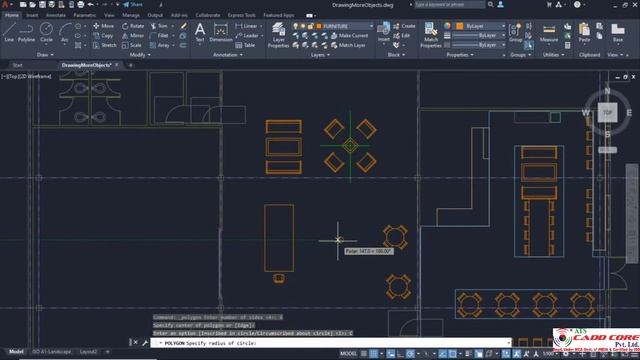Expand the Properties panel
Image resolution: width=640 pixels, height=360 pixels.
tap(460, 55)
